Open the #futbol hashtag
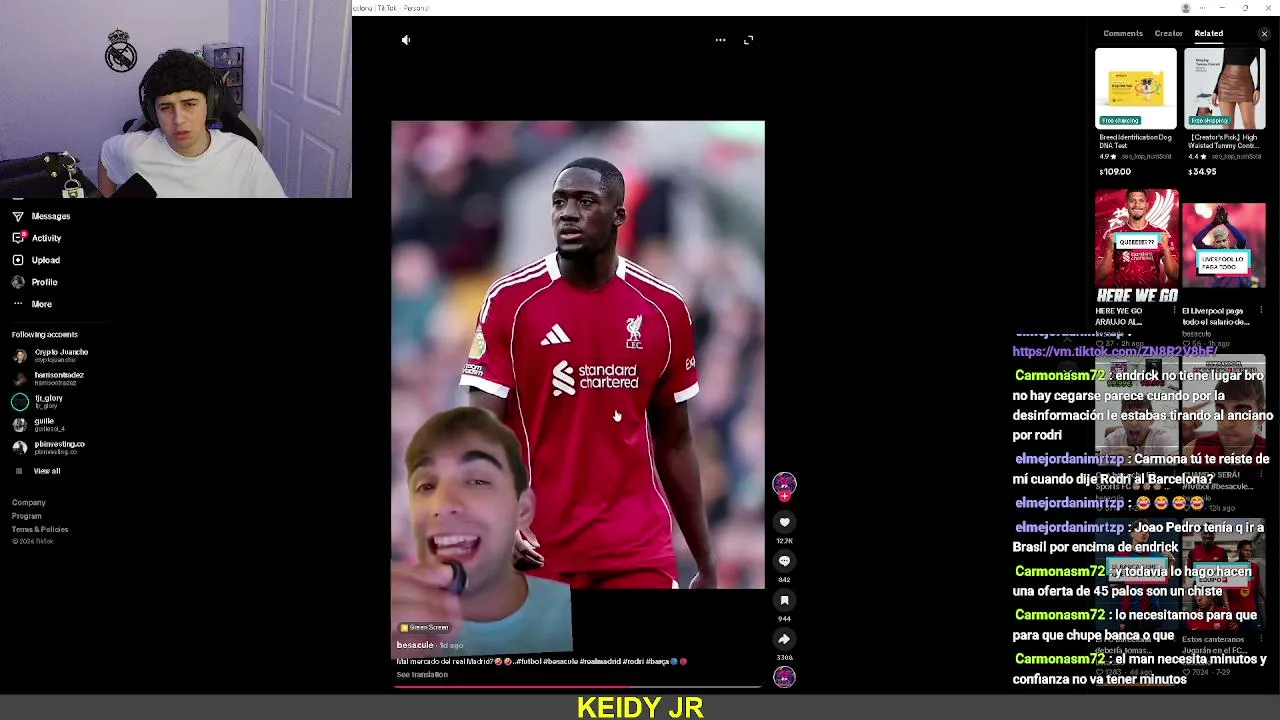The width and height of the screenshot is (1280, 720). (530, 661)
